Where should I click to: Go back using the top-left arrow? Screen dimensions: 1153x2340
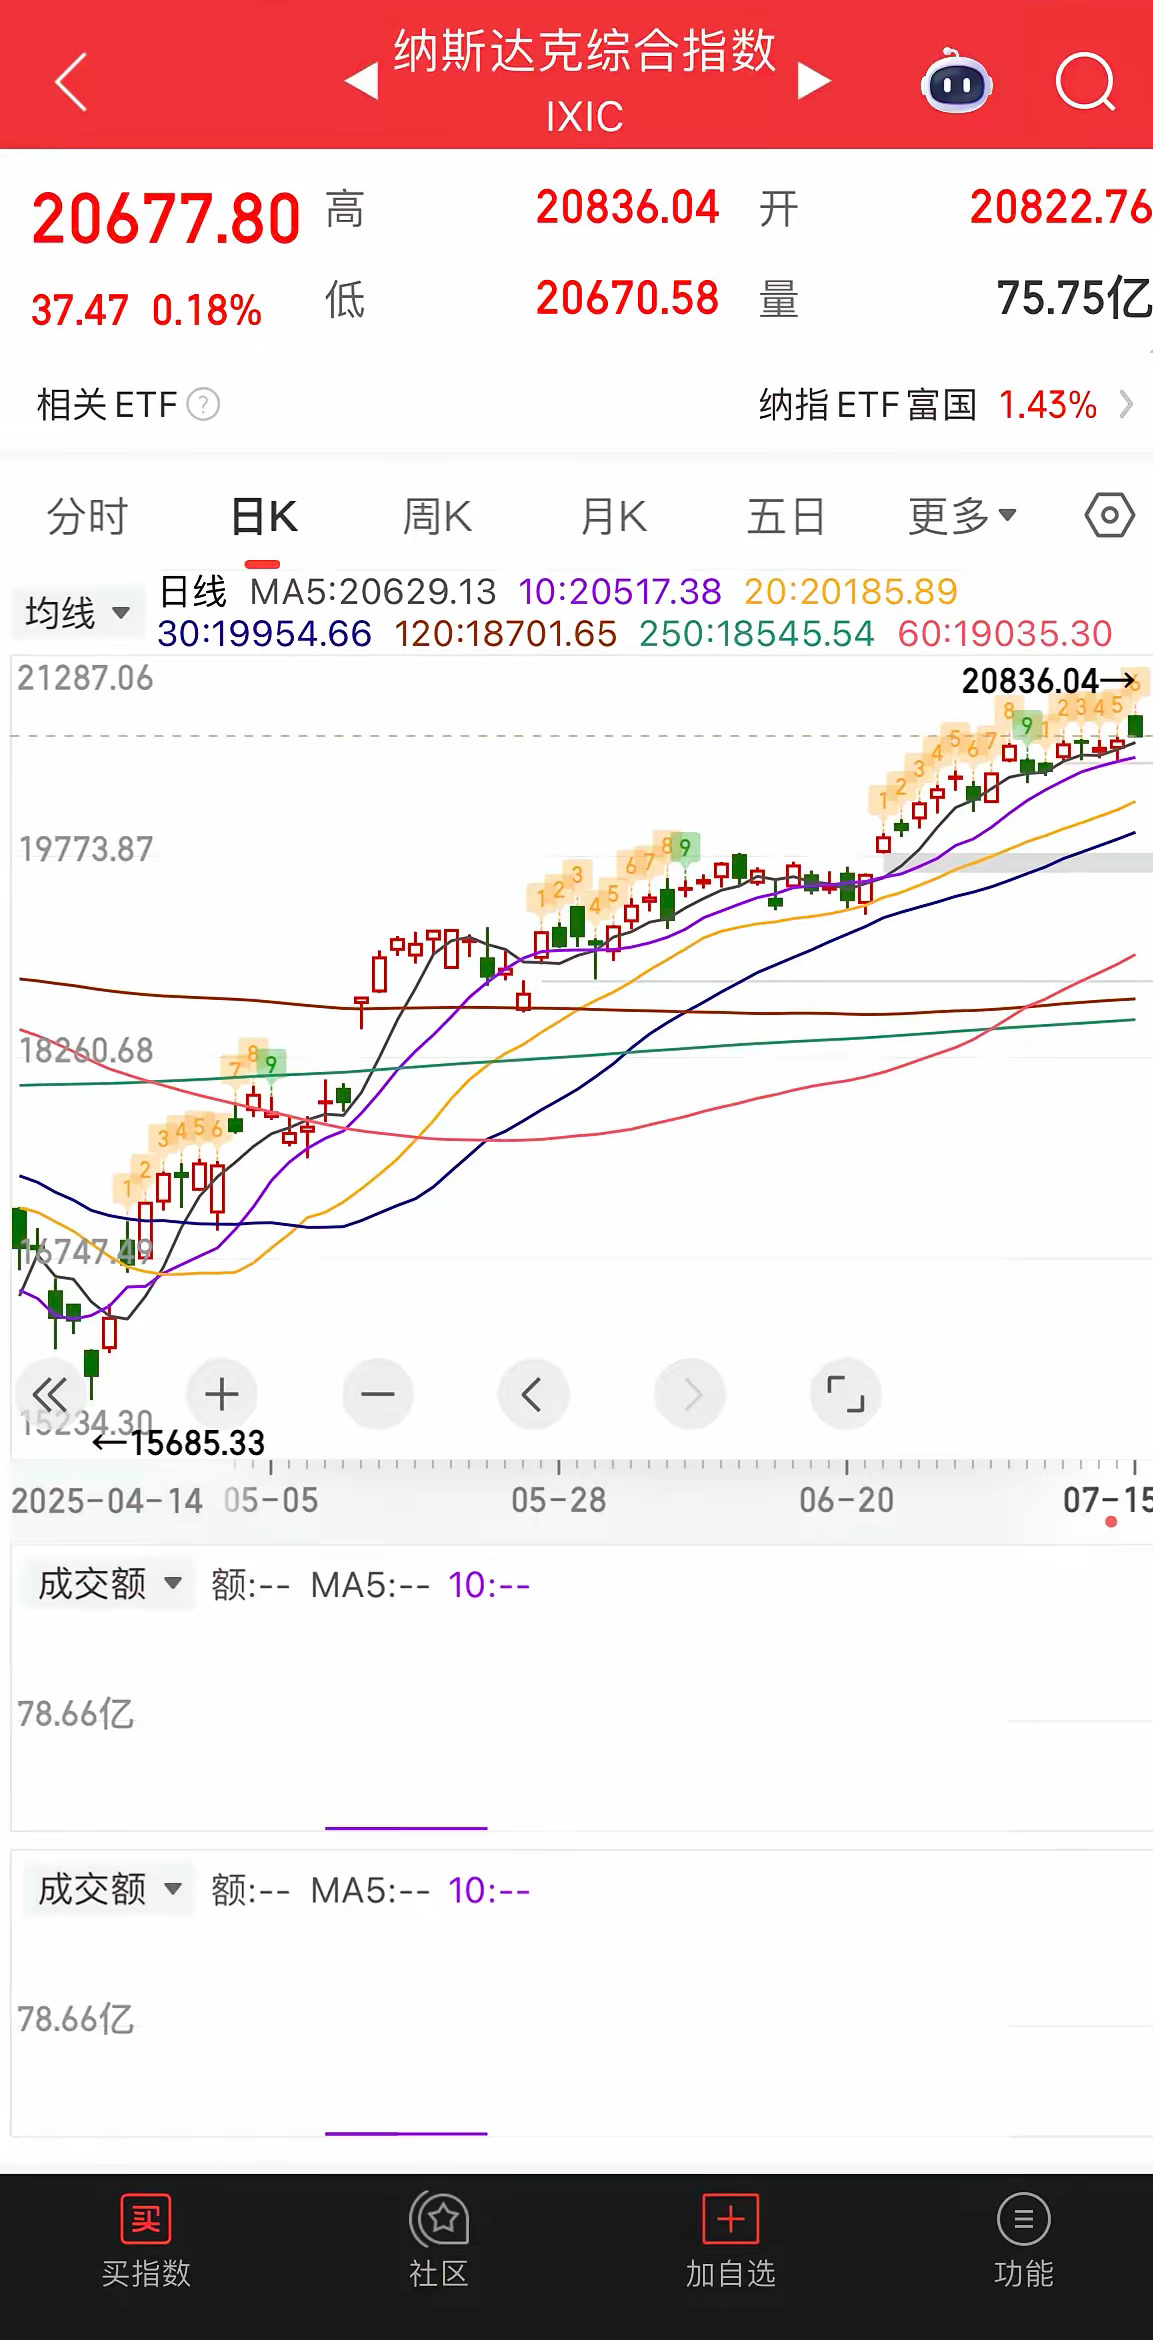click(70, 81)
